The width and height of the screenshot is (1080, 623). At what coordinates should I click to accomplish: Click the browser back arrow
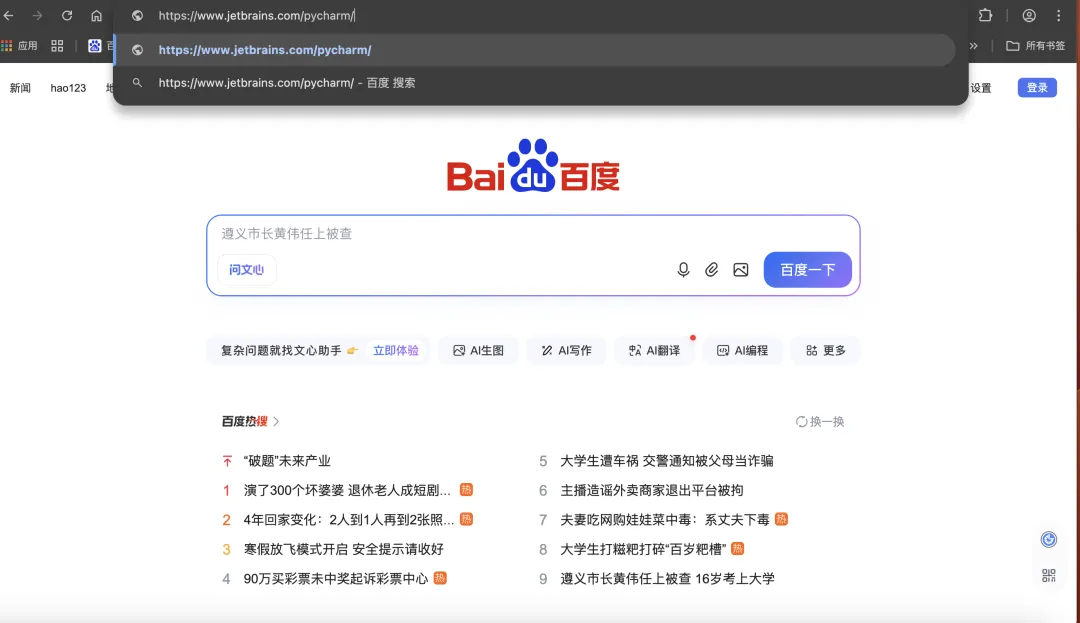(8, 15)
